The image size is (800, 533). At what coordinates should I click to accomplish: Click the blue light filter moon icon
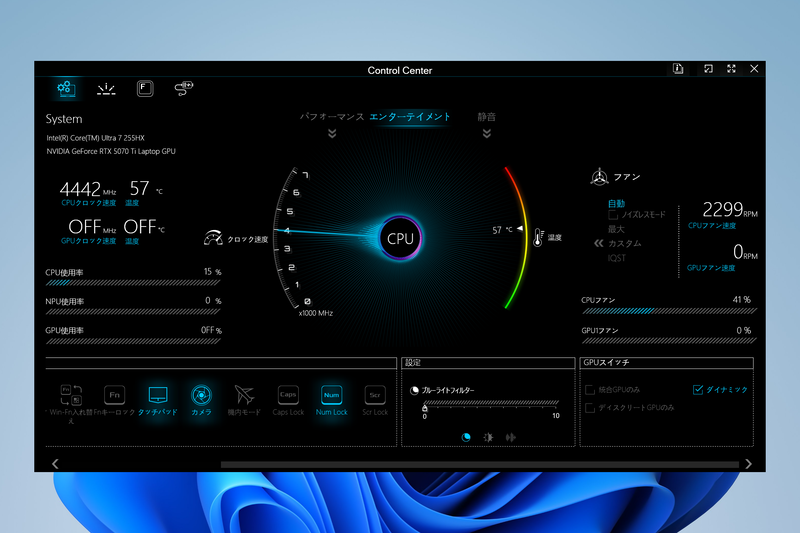pos(414,390)
